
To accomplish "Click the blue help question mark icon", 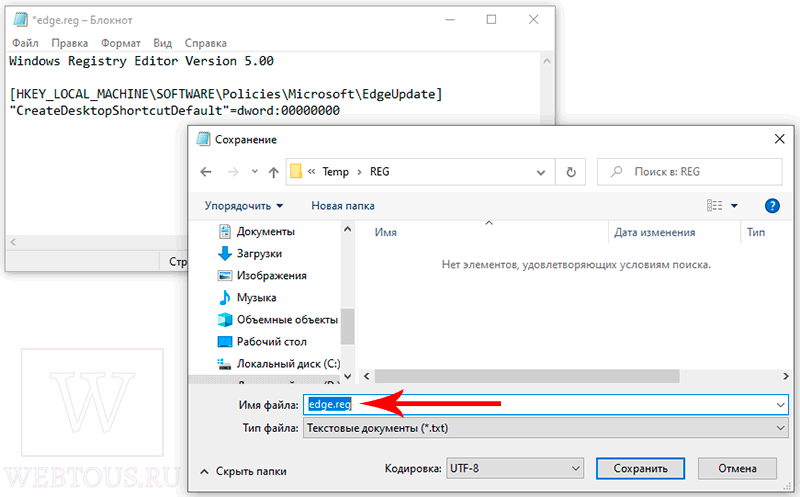I will click(772, 206).
